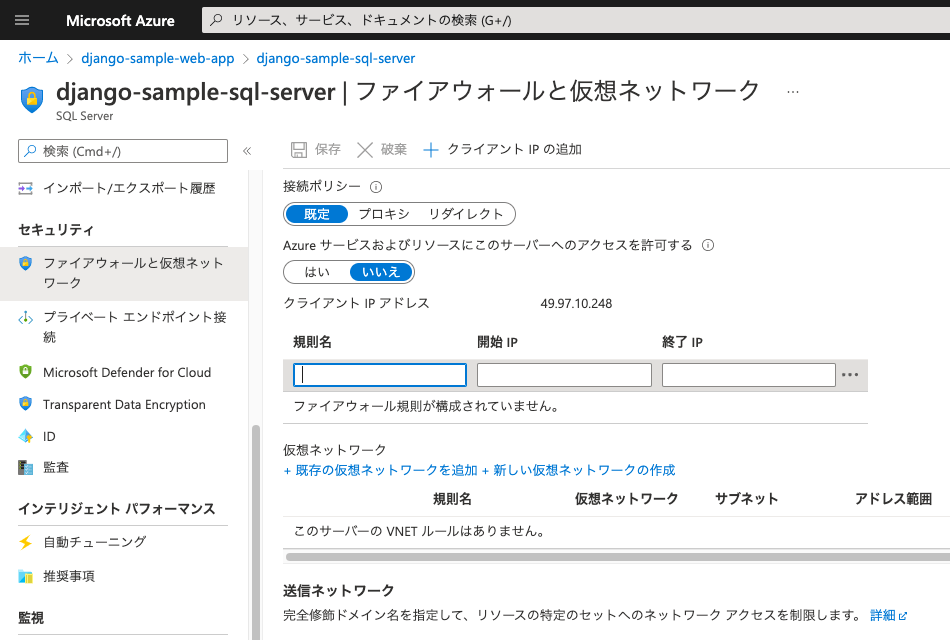Click the 破棄 discard button
This screenshot has width=950, height=640.
coord(382,150)
